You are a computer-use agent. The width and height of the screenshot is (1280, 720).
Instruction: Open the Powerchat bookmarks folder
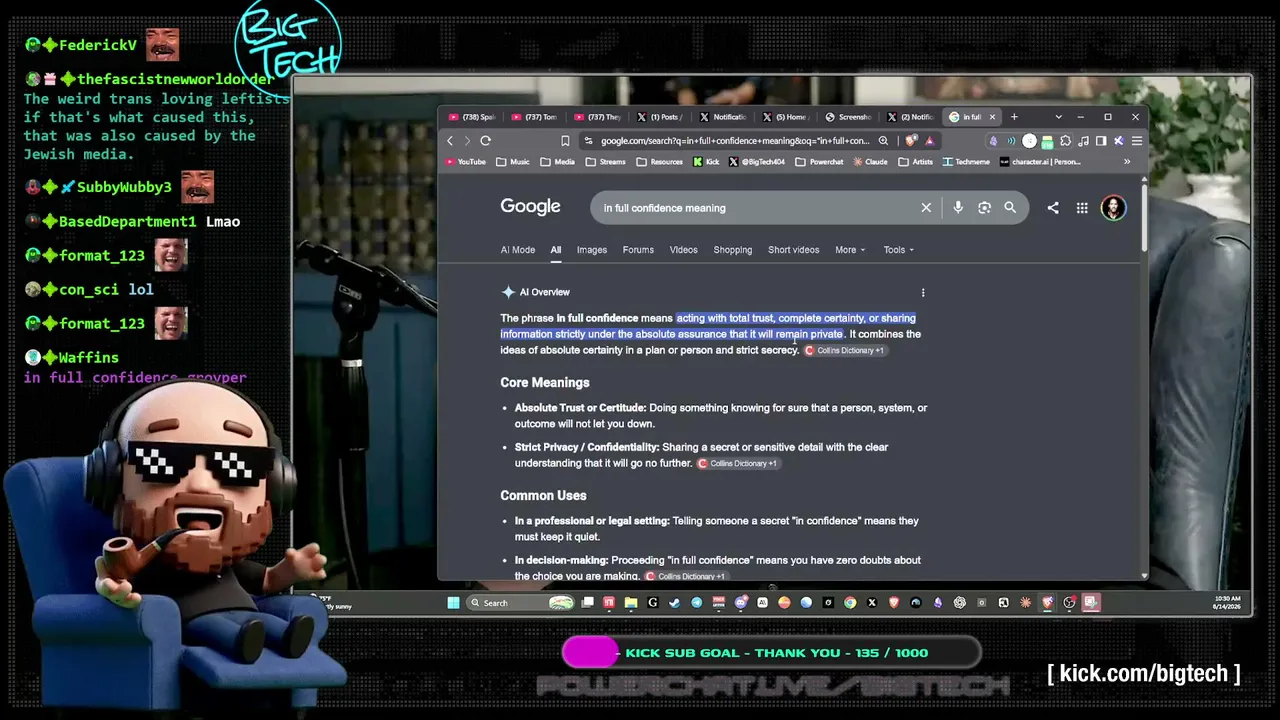[x=820, y=162]
